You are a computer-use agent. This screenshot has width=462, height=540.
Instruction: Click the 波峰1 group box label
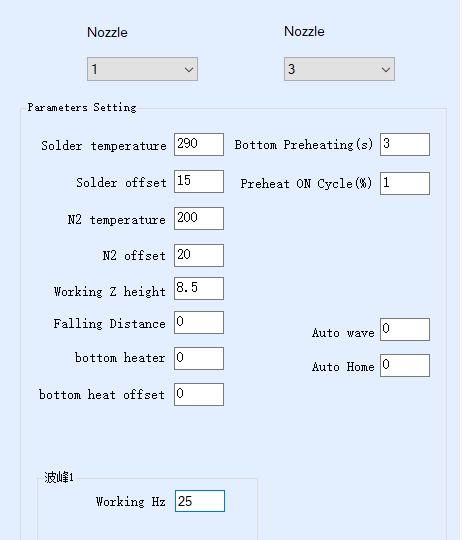pyautogui.click(x=59, y=477)
